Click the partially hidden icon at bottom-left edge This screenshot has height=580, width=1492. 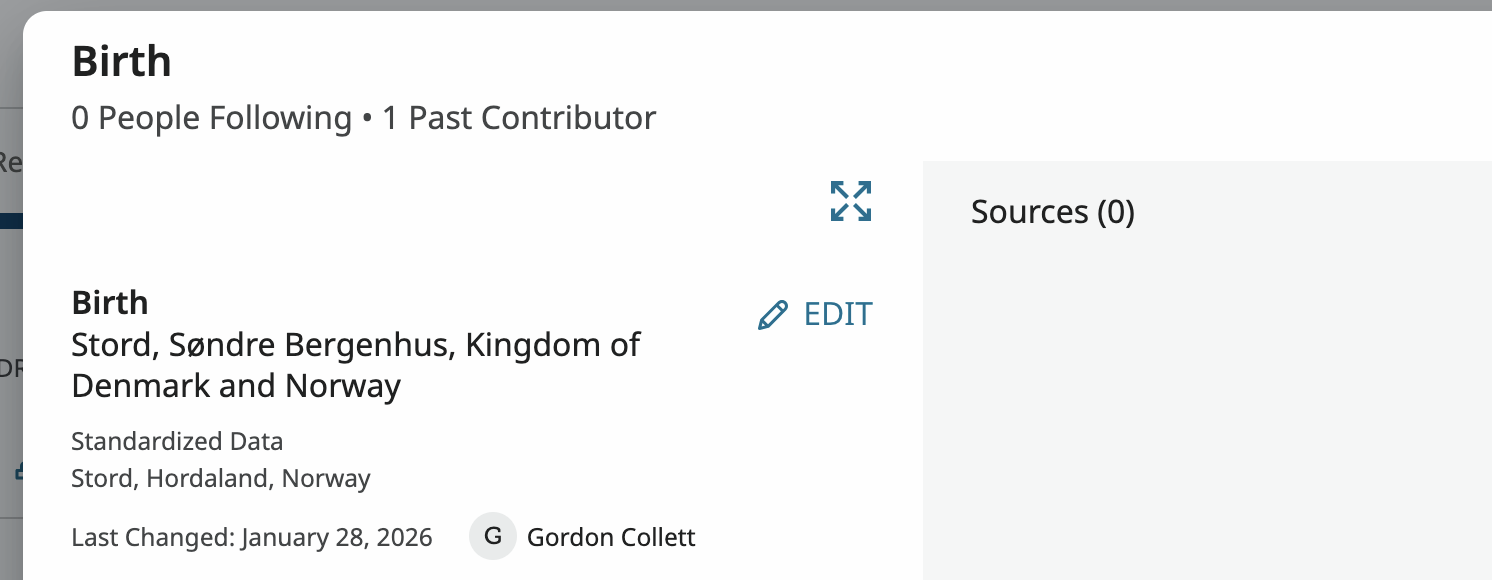coord(16,470)
